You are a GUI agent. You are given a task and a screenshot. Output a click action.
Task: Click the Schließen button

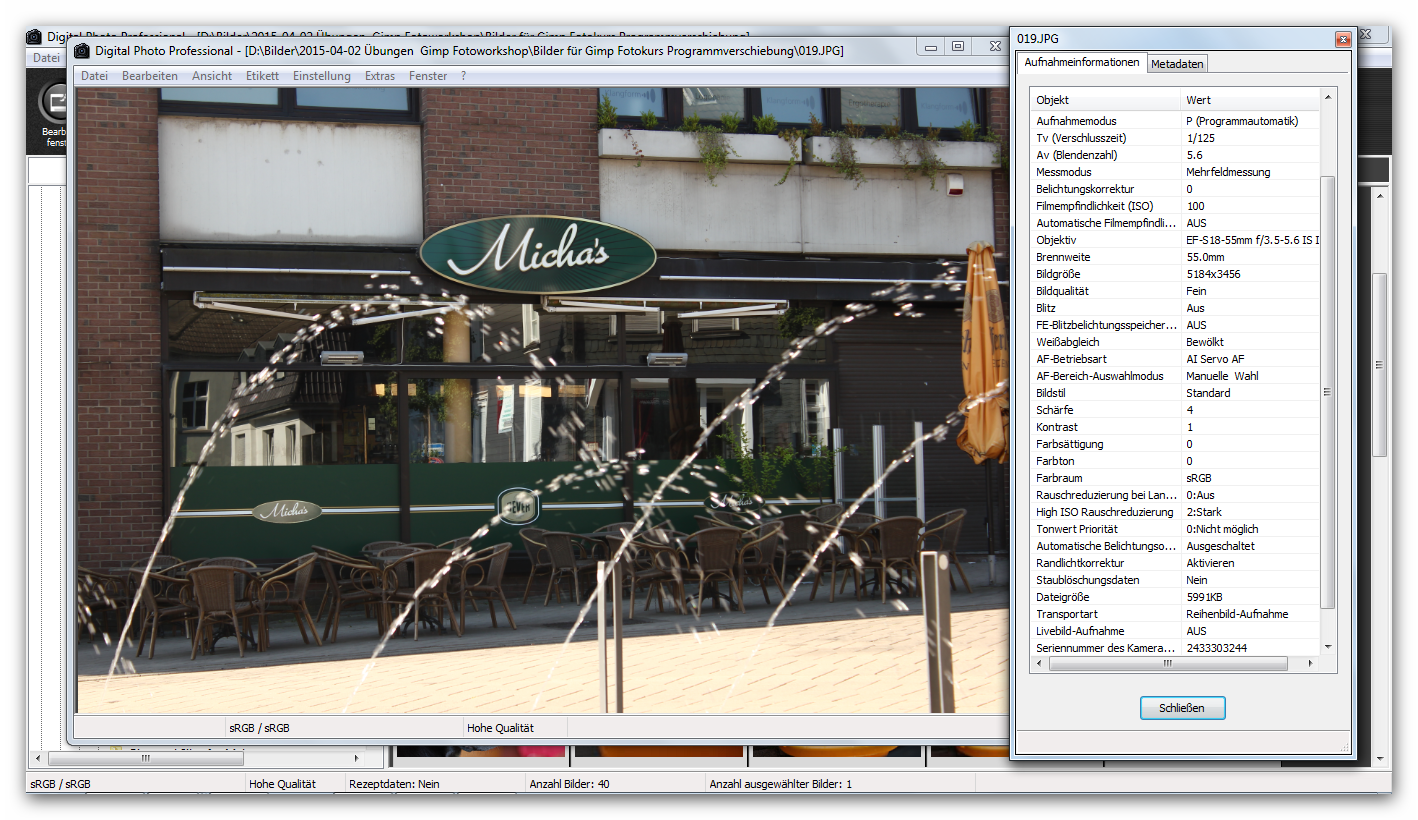1182,708
